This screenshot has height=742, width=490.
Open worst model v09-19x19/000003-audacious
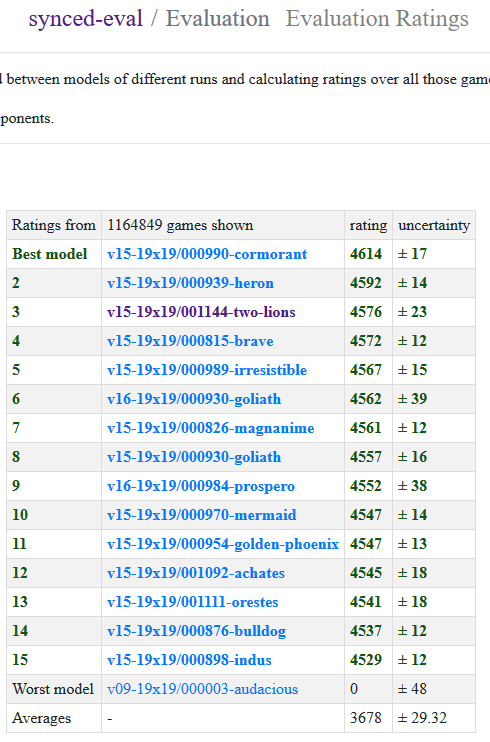[x=203, y=689]
